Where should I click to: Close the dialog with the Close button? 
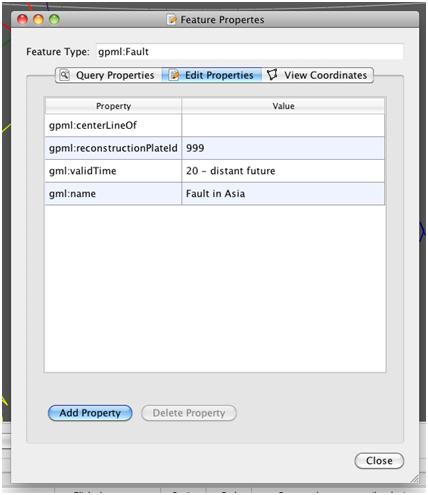[379, 461]
